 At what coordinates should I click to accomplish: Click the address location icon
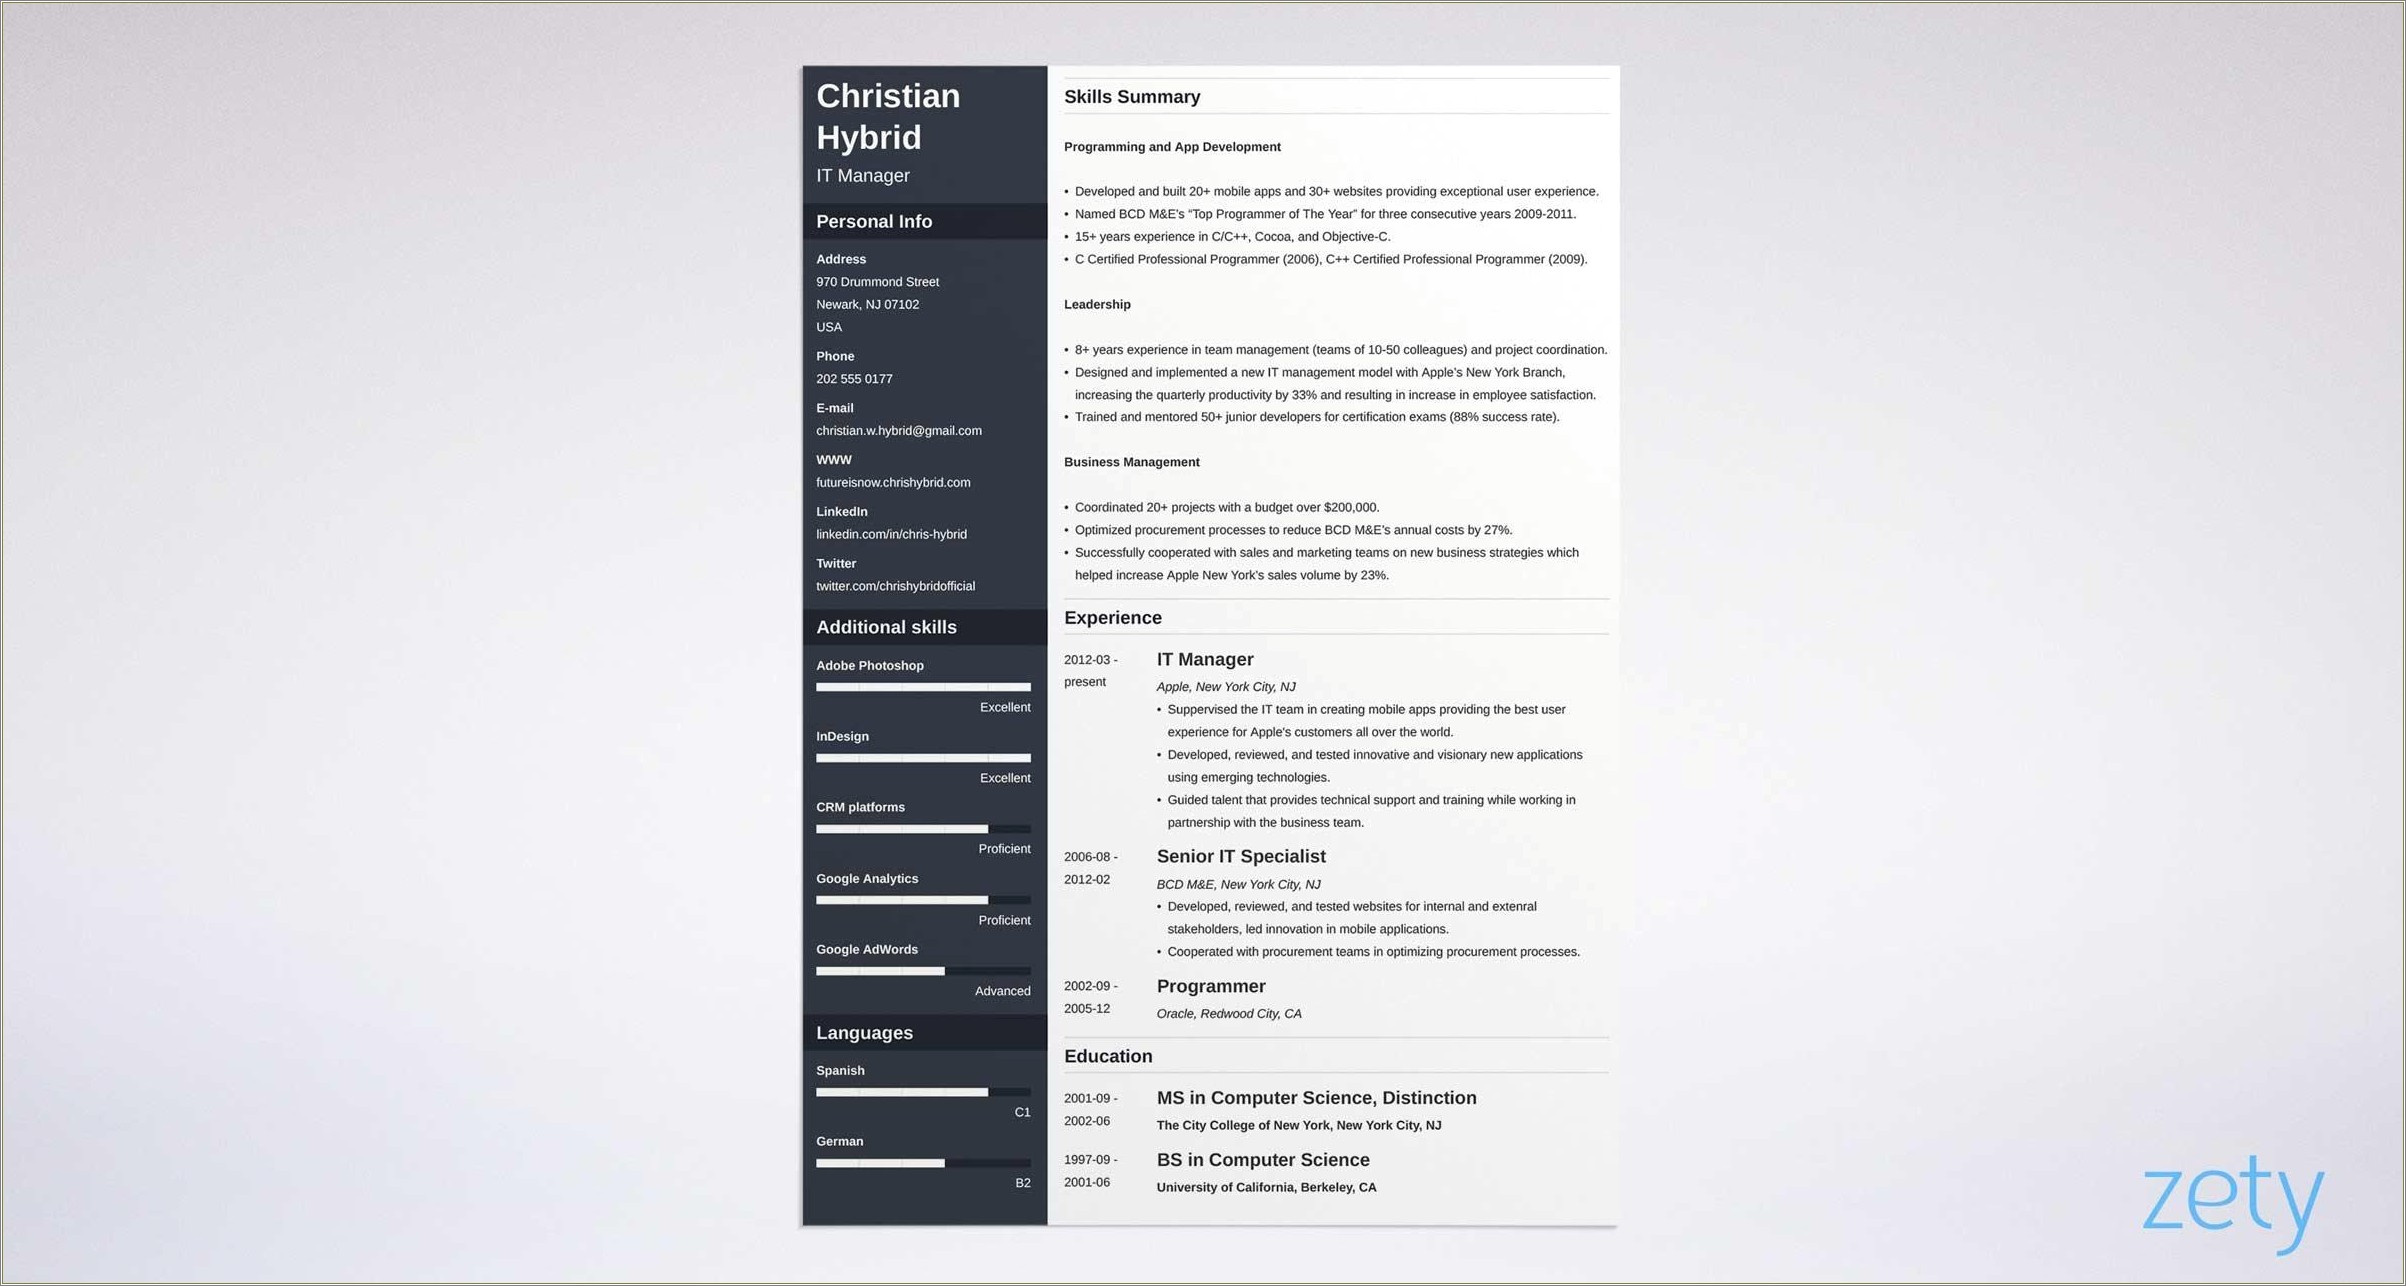point(840,258)
